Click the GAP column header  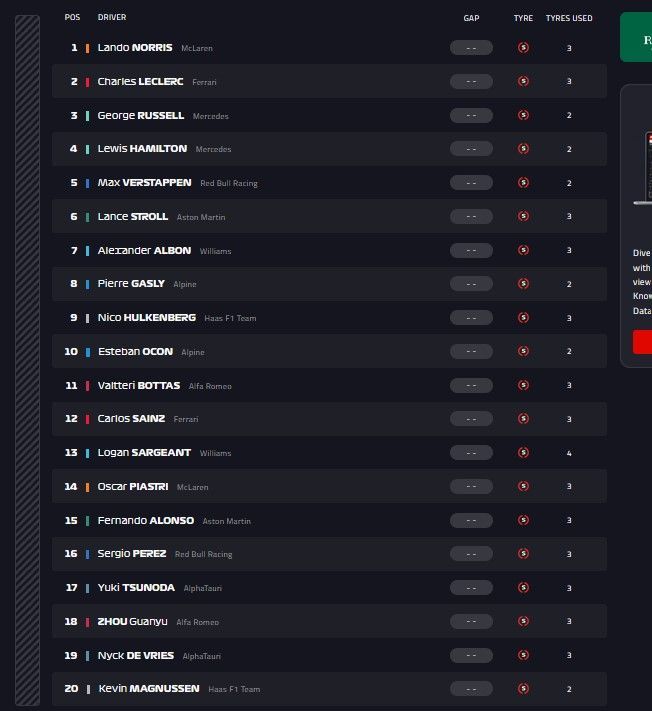[x=471, y=18]
